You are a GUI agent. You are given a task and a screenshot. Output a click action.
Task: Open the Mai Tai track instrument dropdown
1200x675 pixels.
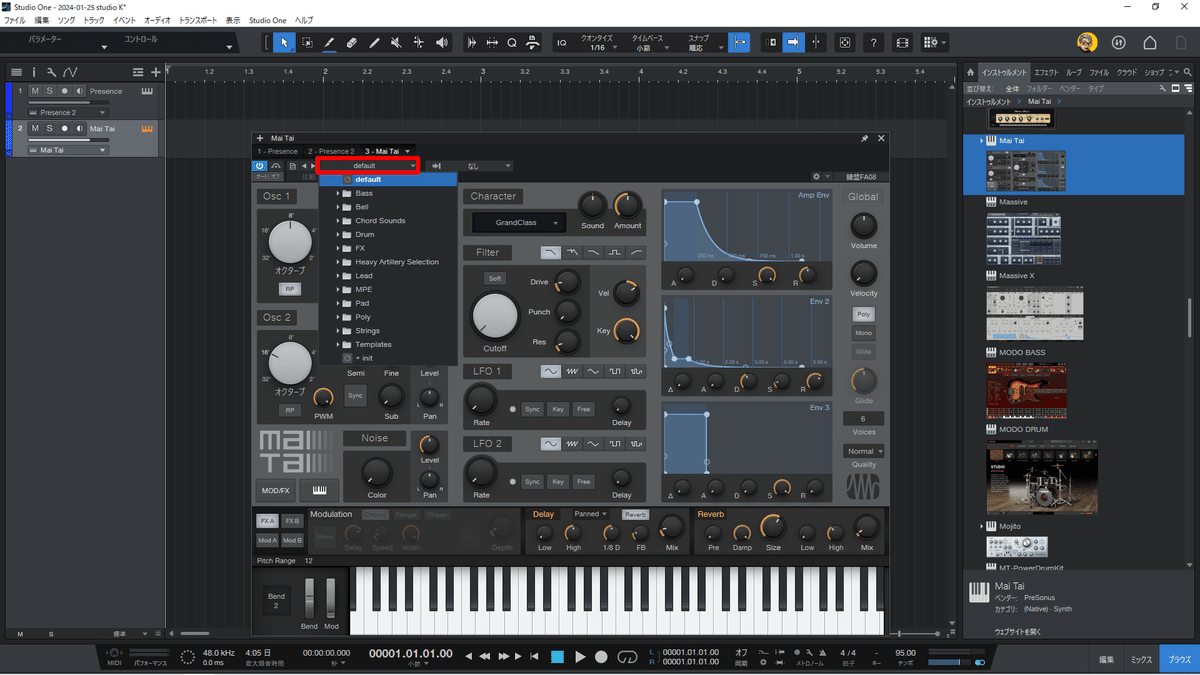click(68, 150)
